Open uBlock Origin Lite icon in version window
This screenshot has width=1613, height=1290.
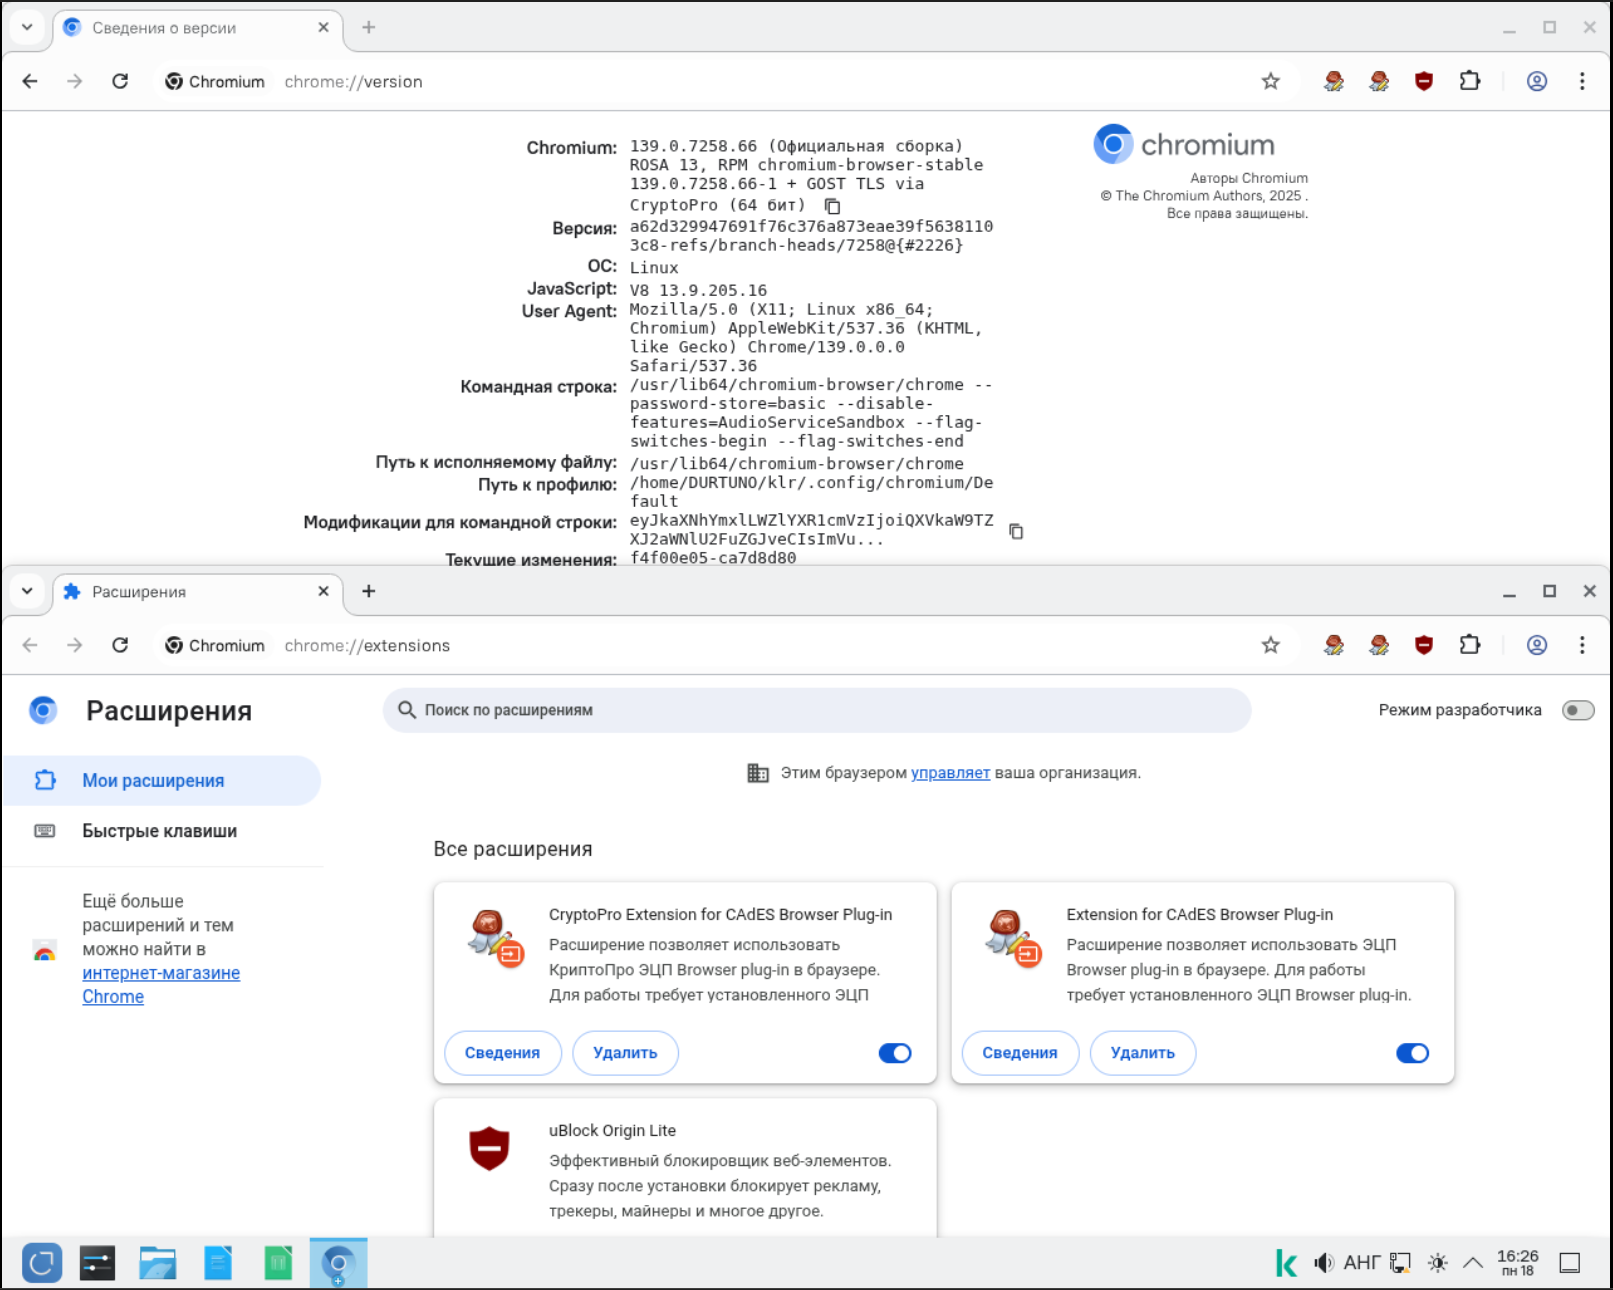pos(1424,81)
